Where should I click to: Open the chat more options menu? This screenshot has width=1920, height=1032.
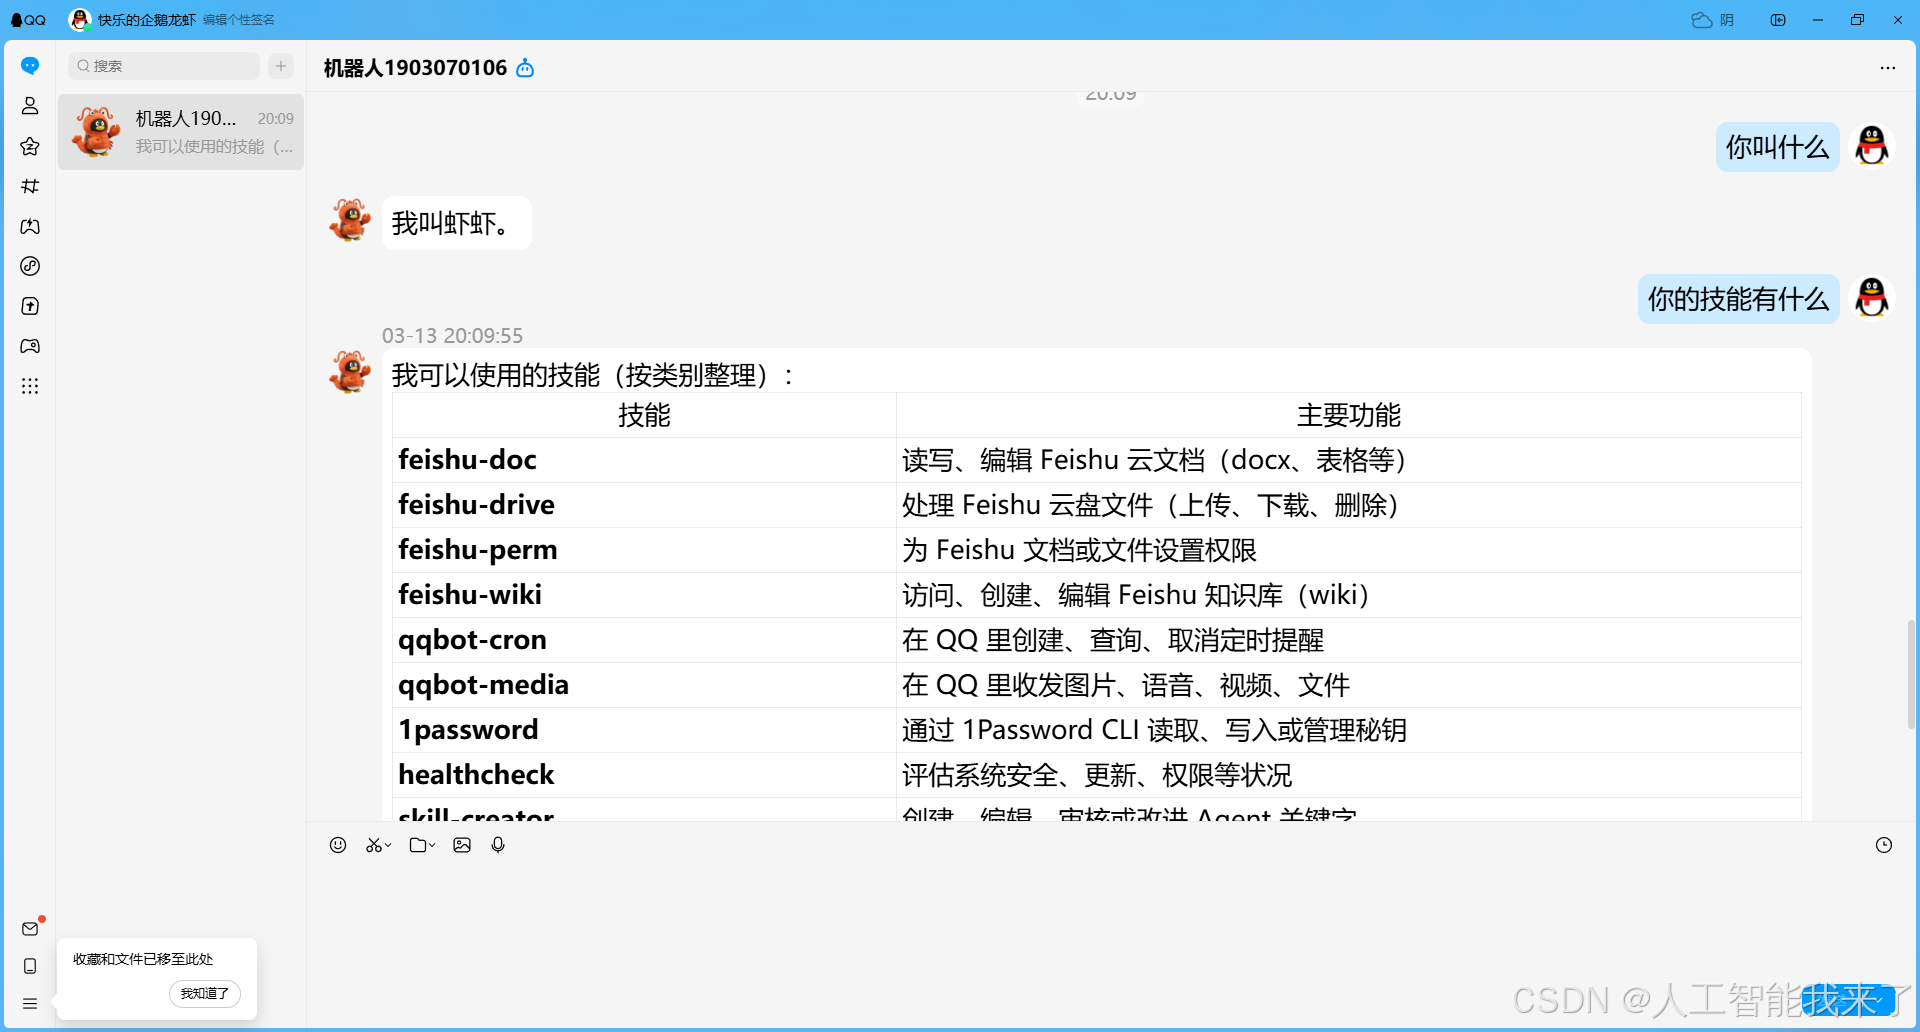click(x=1888, y=68)
